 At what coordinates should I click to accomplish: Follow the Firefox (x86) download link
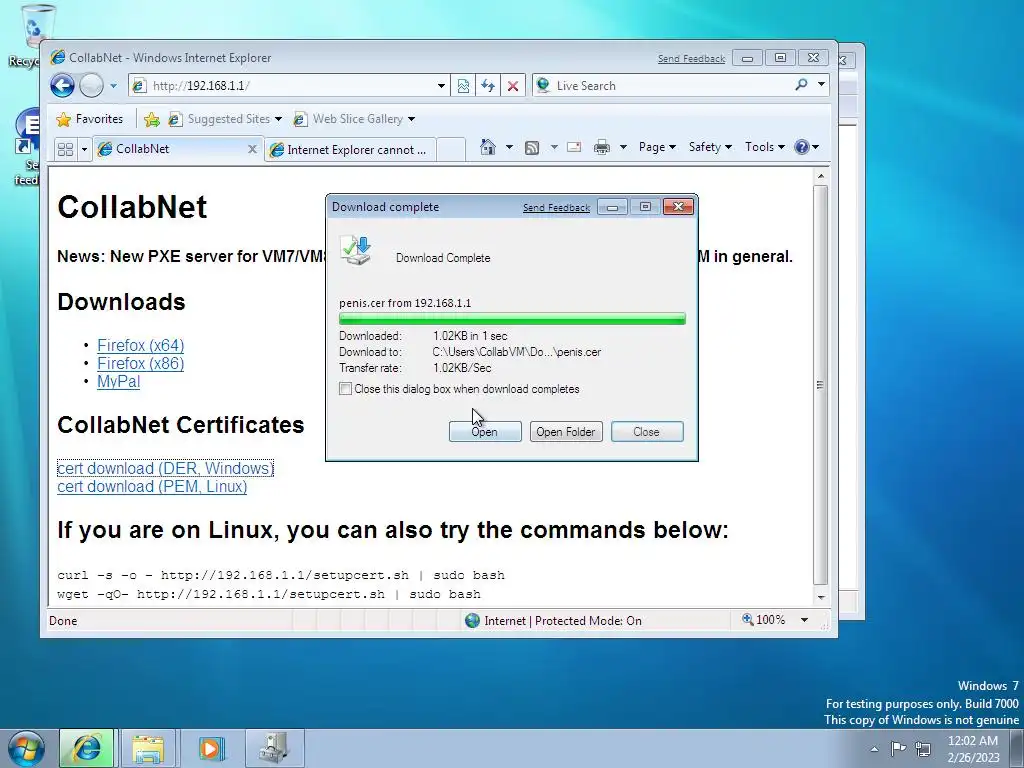pyautogui.click(x=140, y=364)
